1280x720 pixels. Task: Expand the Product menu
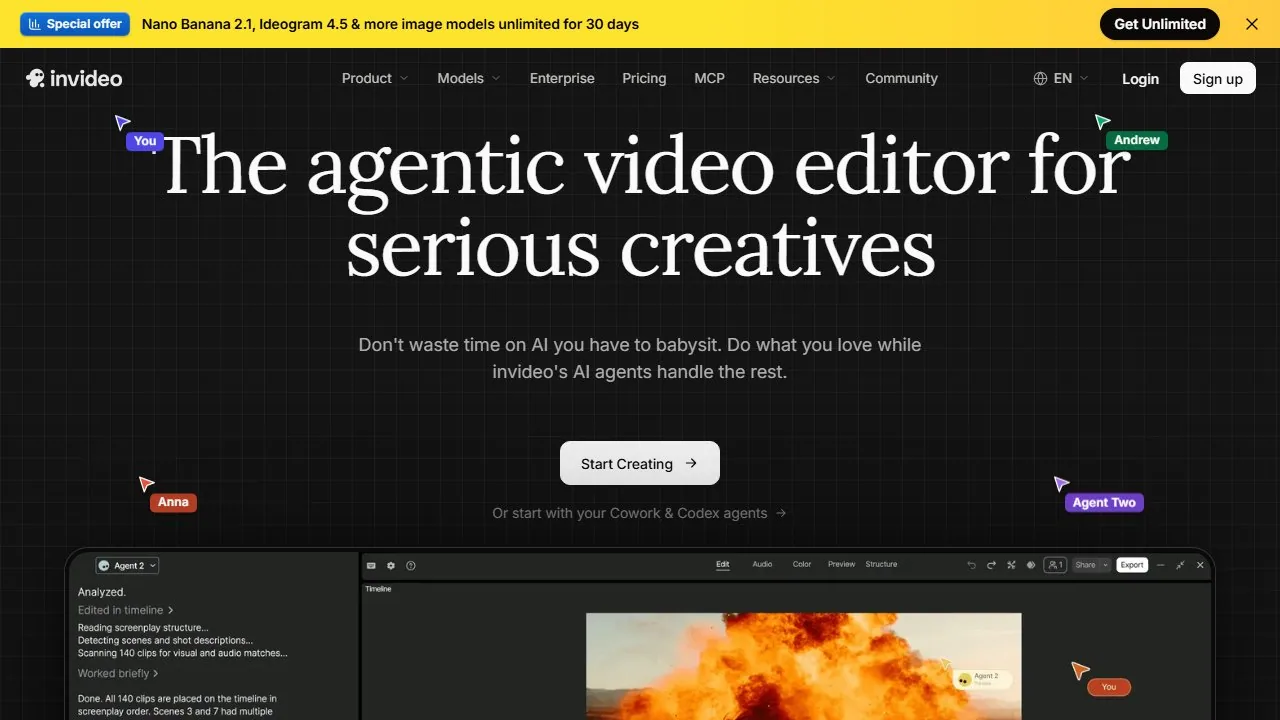[x=375, y=78]
